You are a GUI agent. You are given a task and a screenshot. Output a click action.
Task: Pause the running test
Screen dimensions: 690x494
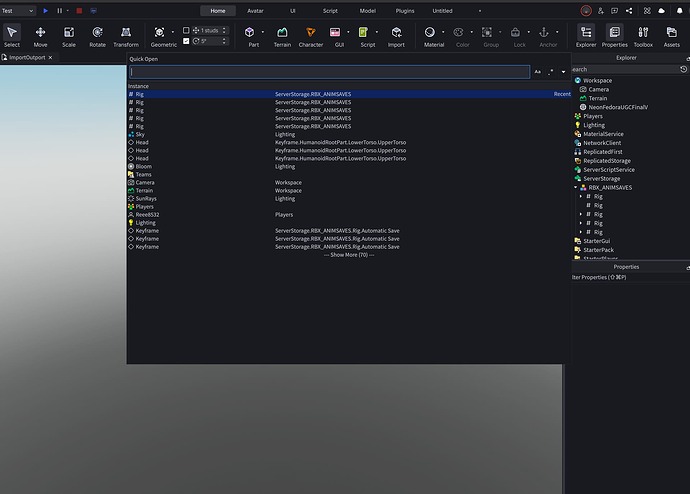59,11
